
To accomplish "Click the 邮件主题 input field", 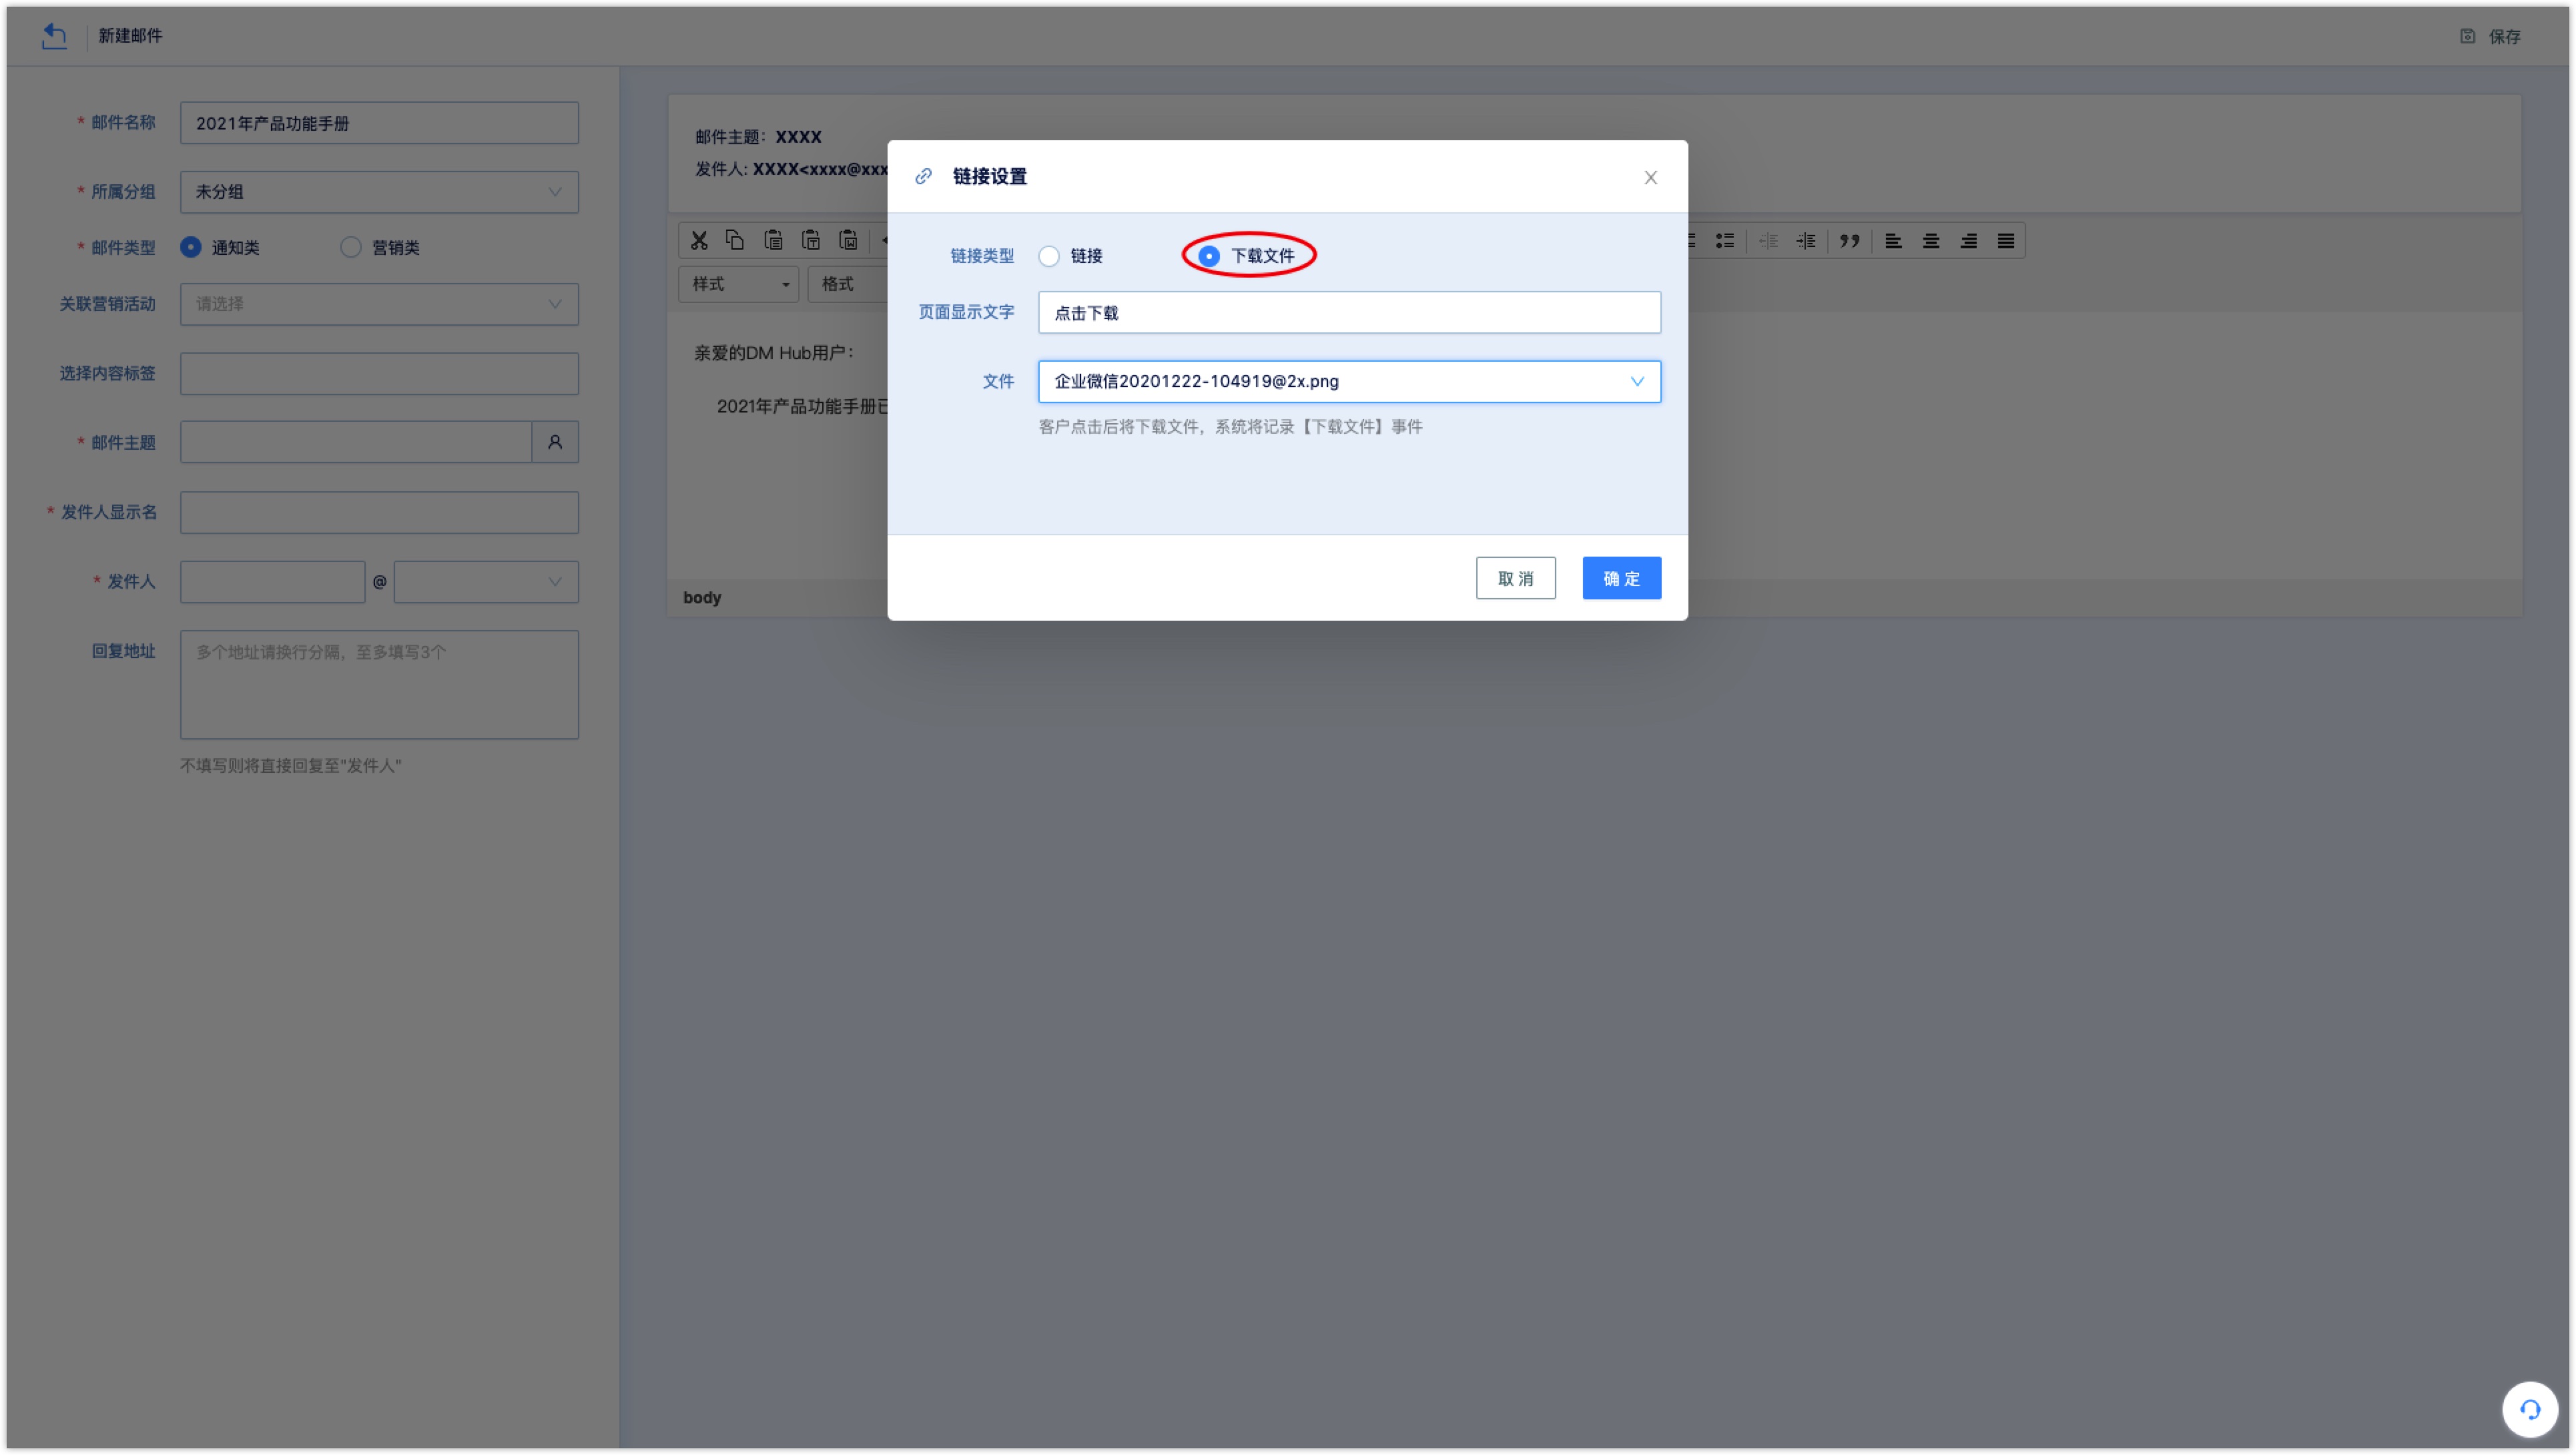I will pyautogui.click(x=356, y=442).
